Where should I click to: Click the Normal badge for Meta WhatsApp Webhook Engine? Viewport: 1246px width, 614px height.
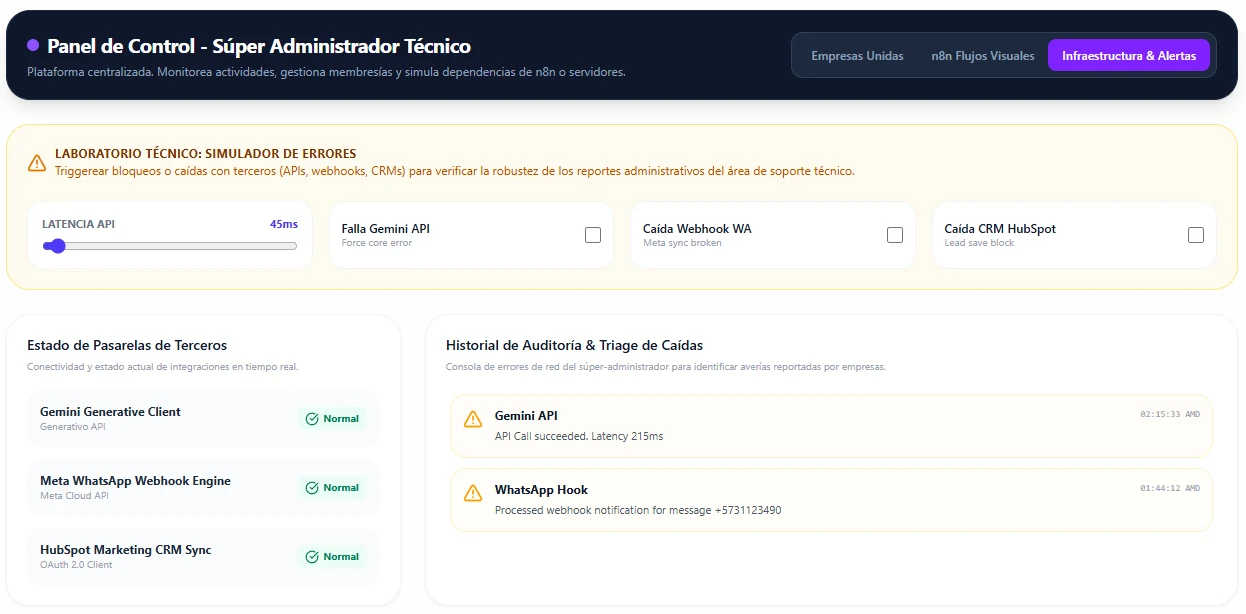tap(332, 488)
